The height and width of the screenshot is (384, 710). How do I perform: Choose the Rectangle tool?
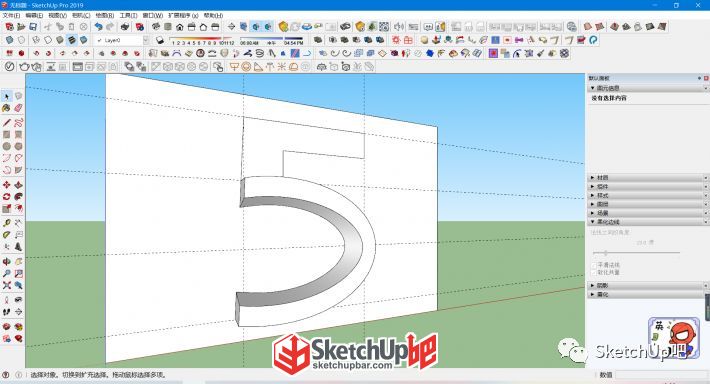point(6,134)
